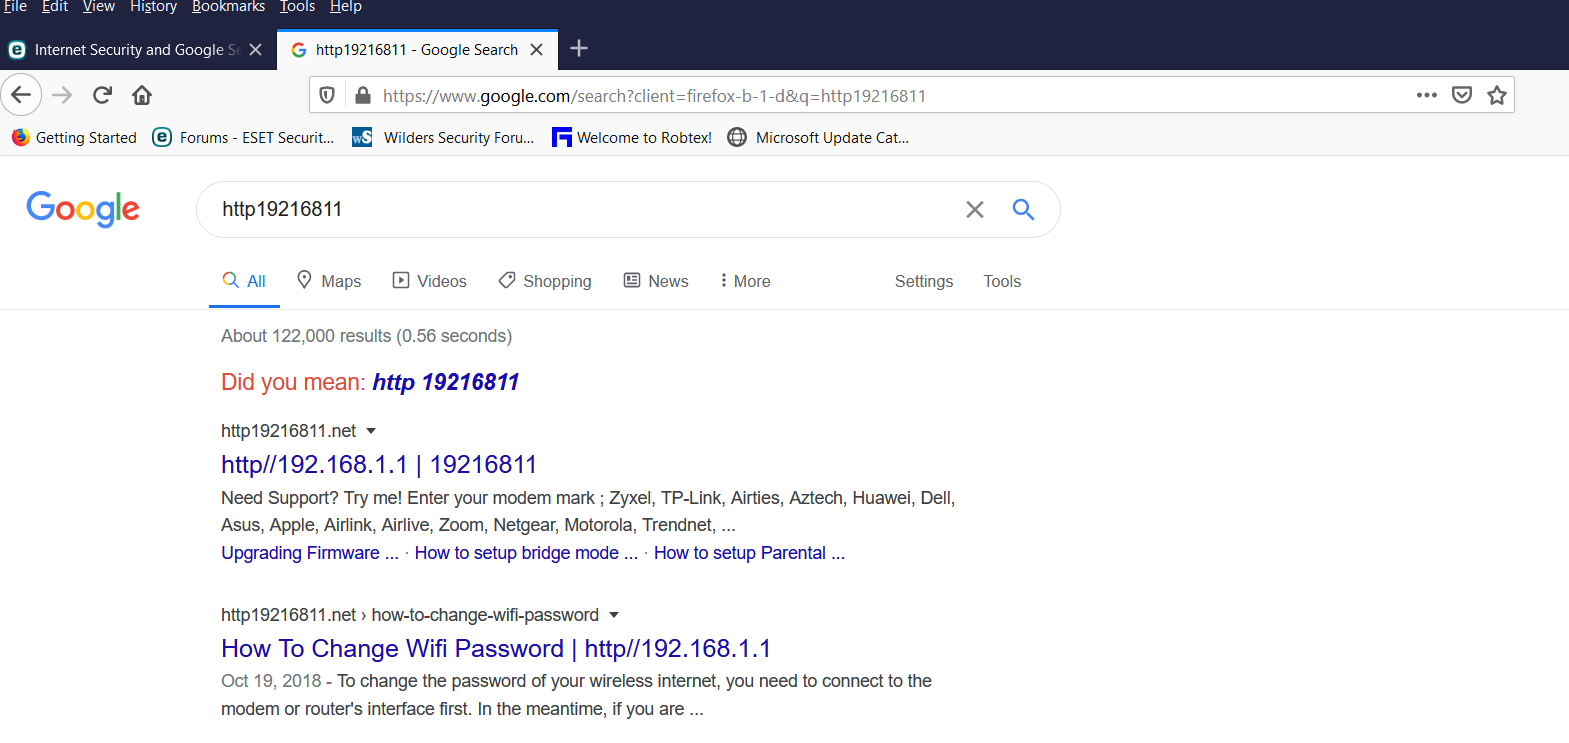Open Wilders Security Forums bookmark

[x=443, y=137]
